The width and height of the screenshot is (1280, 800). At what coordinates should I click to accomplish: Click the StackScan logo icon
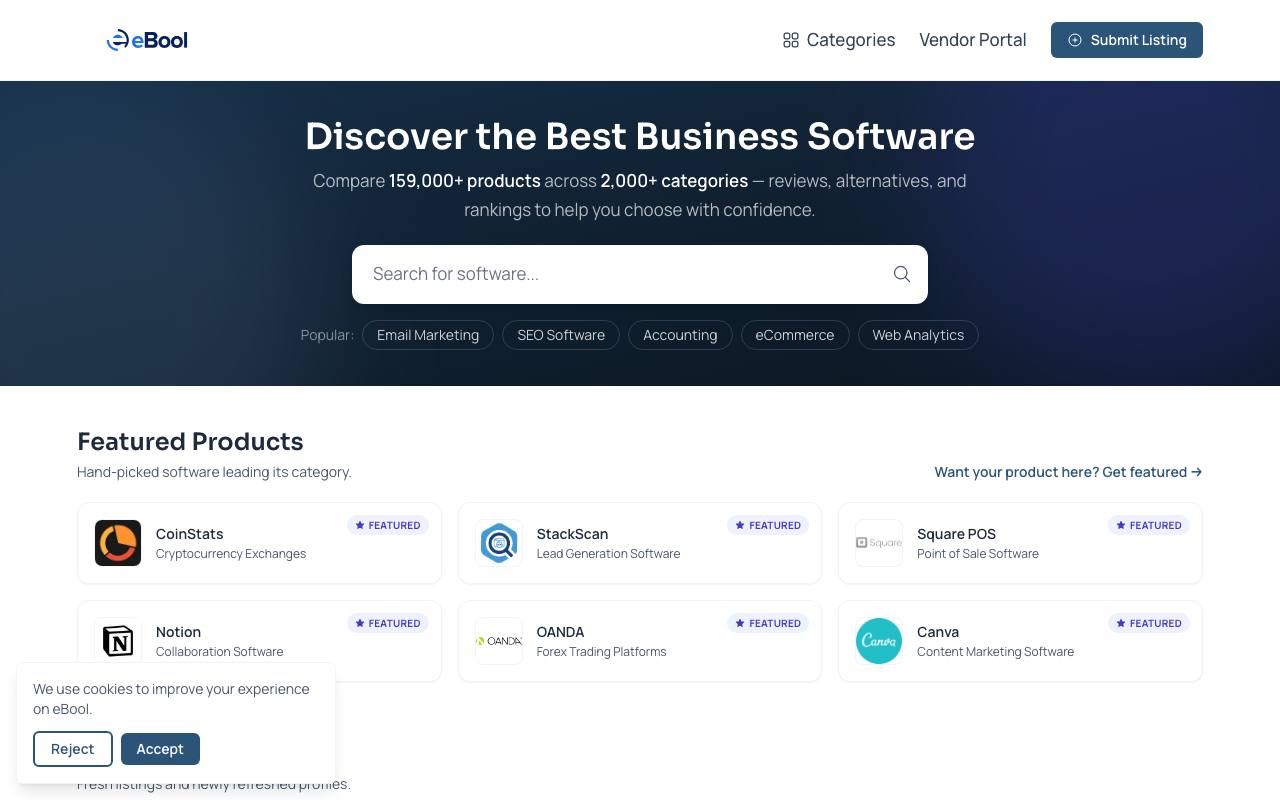[x=499, y=543]
